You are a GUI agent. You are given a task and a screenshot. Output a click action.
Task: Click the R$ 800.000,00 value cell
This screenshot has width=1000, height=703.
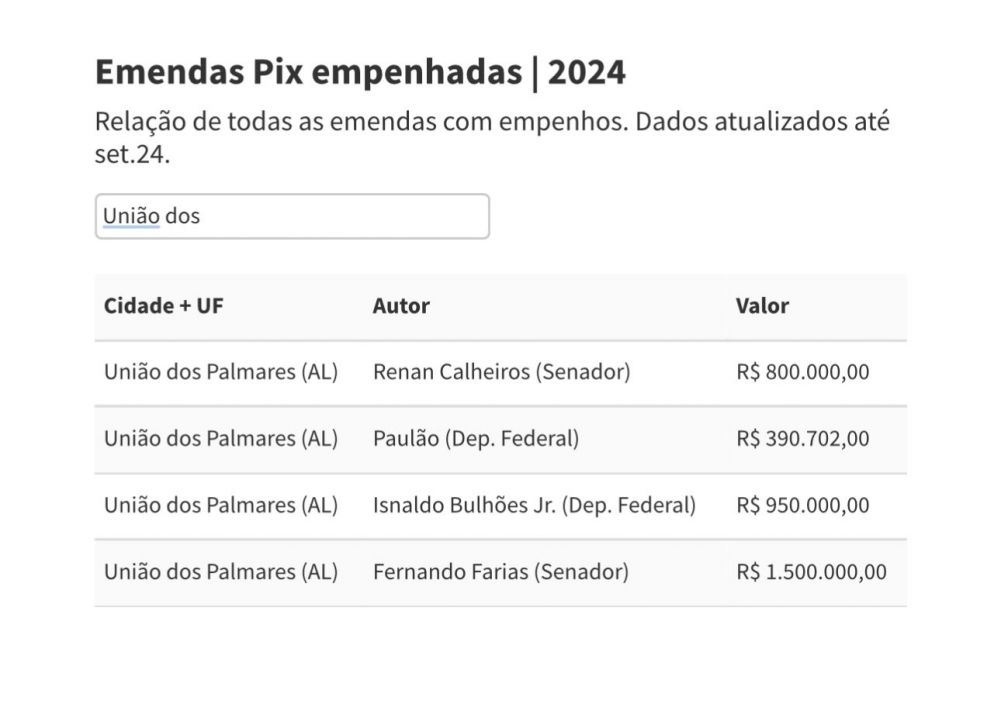click(803, 372)
